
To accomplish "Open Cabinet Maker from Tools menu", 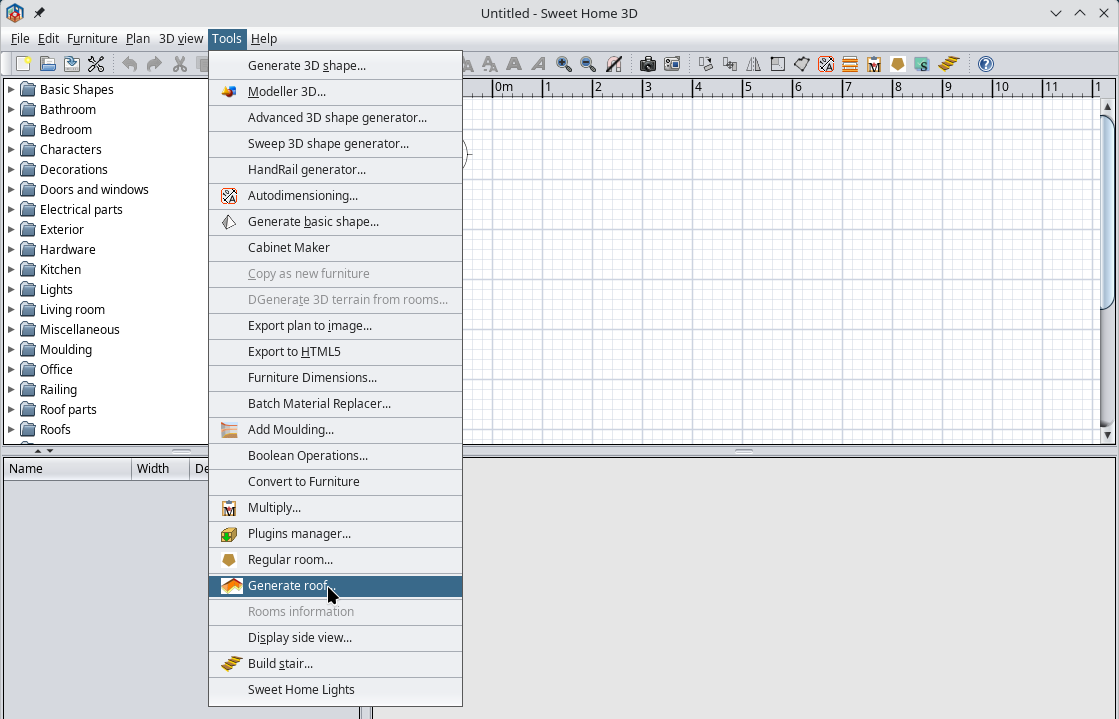I will click(x=335, y=247).
